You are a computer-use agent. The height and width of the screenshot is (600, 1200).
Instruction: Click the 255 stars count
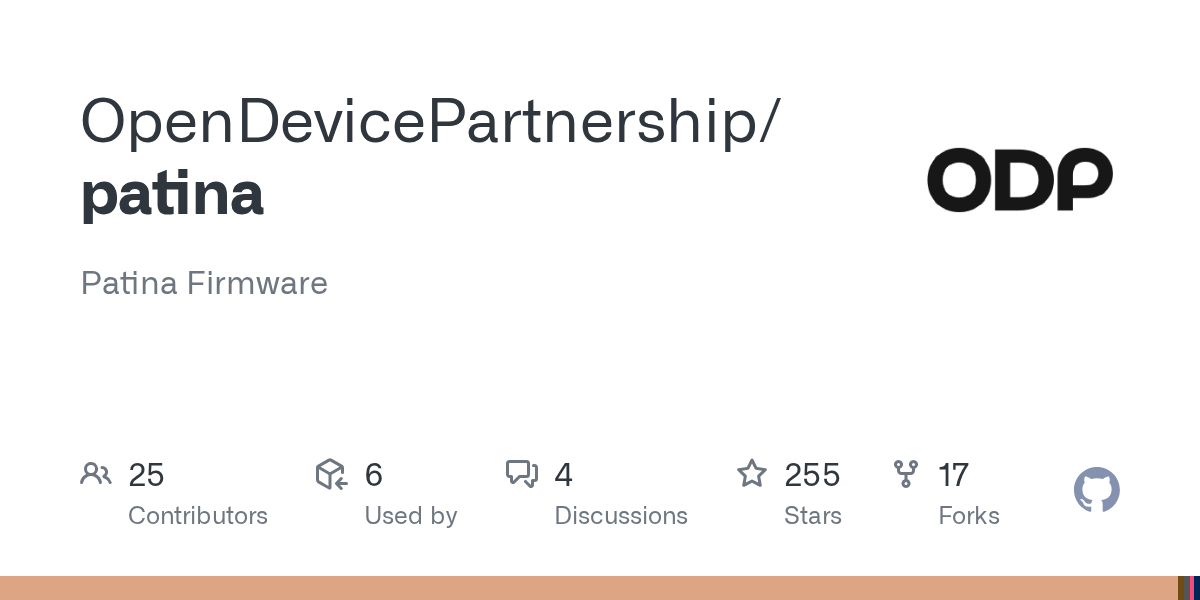tap(812, 475)
